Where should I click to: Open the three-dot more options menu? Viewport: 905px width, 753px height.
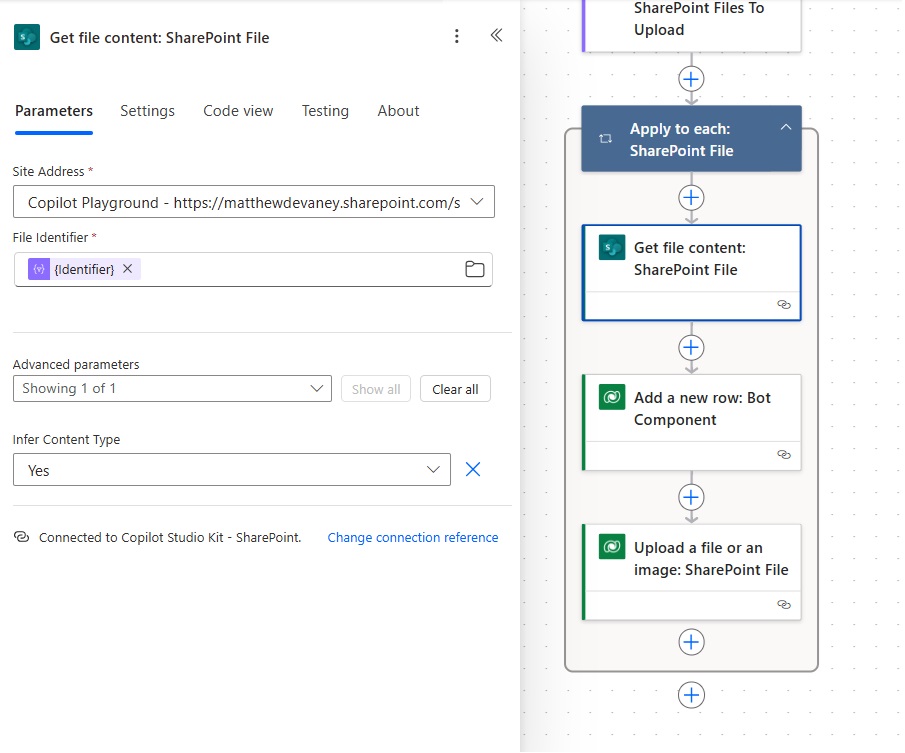(x=457, y=36)
